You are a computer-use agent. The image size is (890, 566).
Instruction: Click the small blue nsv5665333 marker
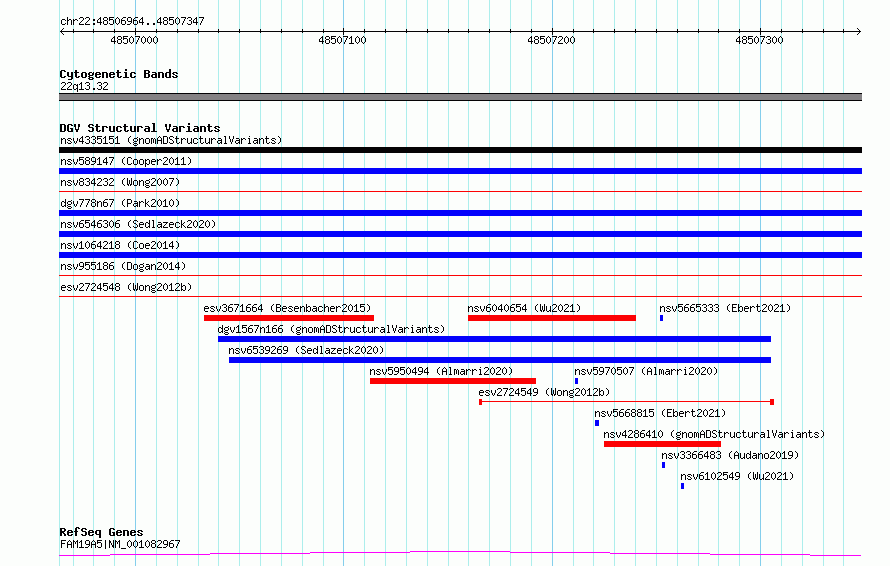point(661,318)
